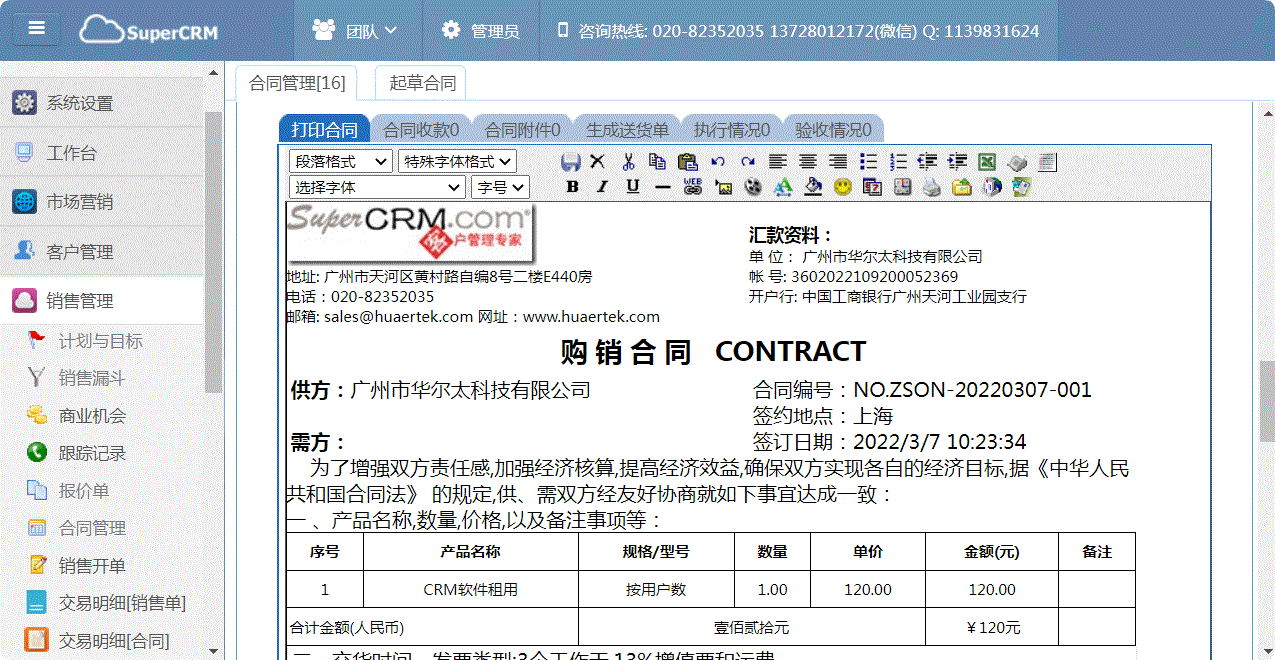The height and width of the screenshot is (660, 1275).
Task: Align text right
Action: (838, 161)
